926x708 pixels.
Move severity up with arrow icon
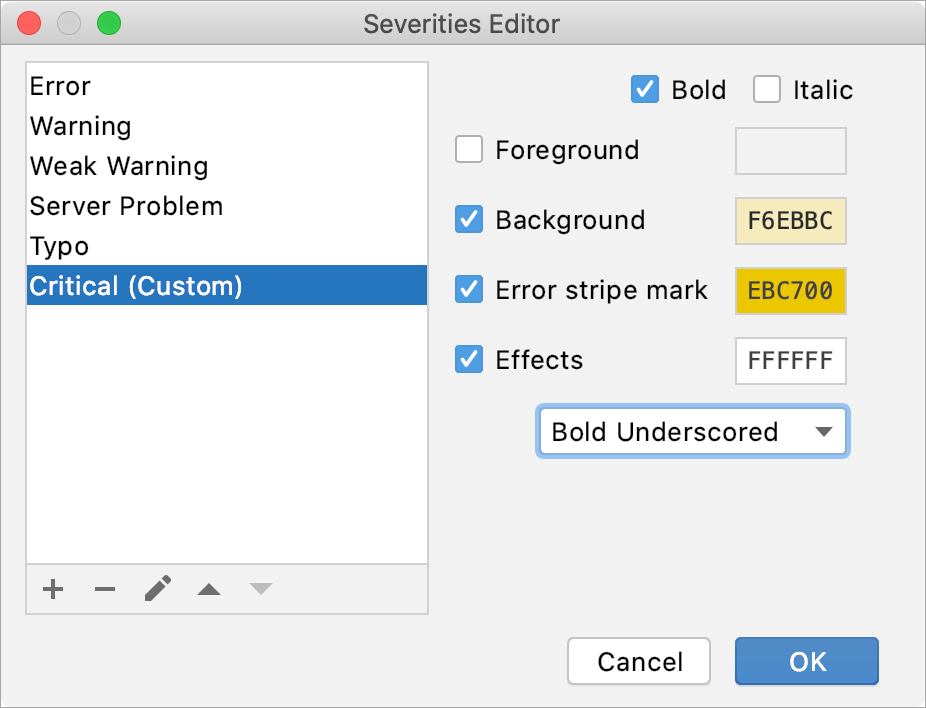click(x=209, y=589)
